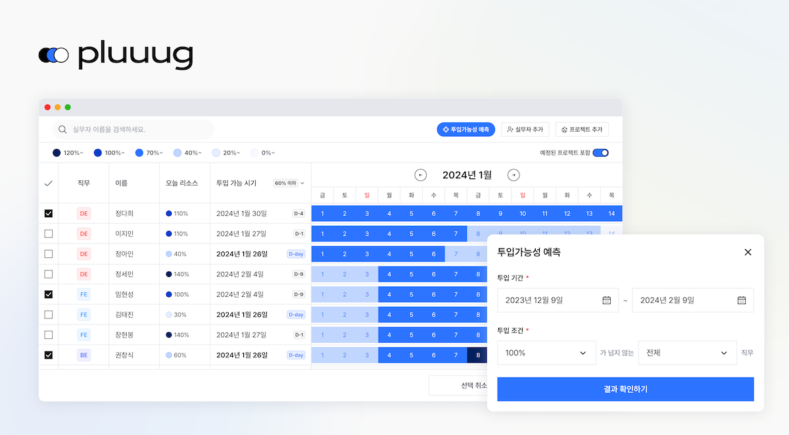Viewport: 789px width, 435px height.
Task: Click the 프로젝트 추가 button
Action: (582, 130)
